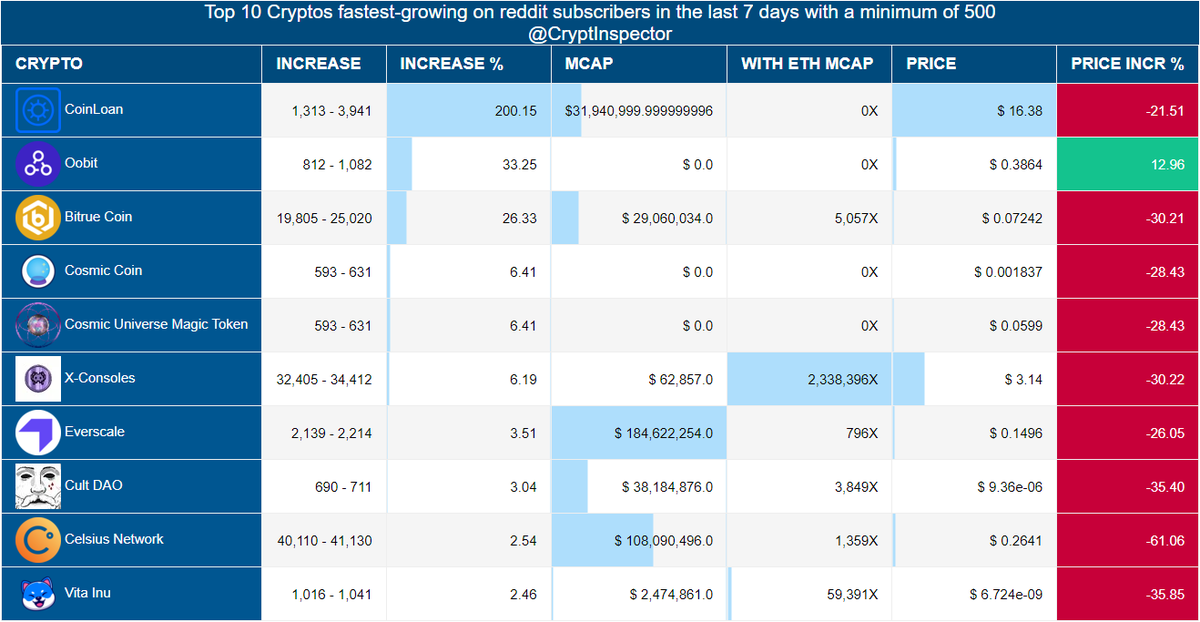The height and width of the screenshot is (622, 1200).
Task: Click the $ 2,474,861.0 market cap cell
Action: pyautogui.click(x=639, y=595)
